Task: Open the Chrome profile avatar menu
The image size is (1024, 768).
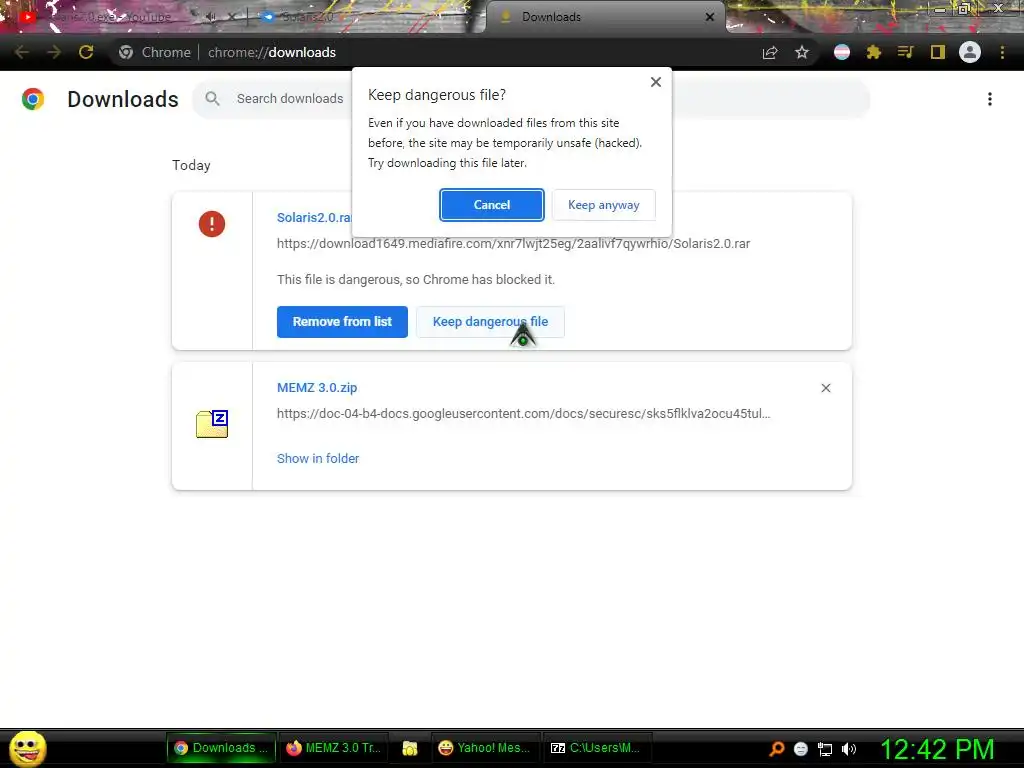Action: tap(970, 52)
